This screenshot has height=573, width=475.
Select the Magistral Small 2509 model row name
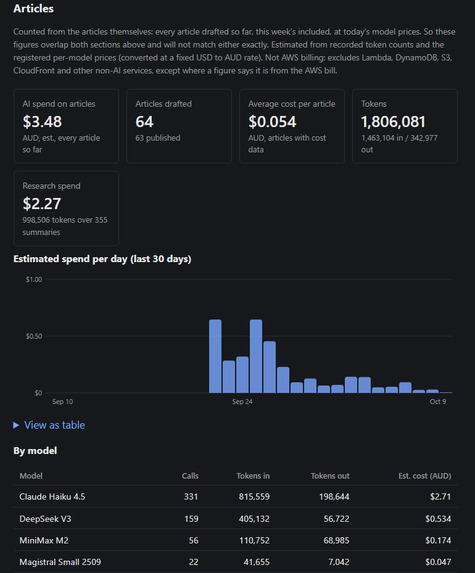click(x=60, y=562)
